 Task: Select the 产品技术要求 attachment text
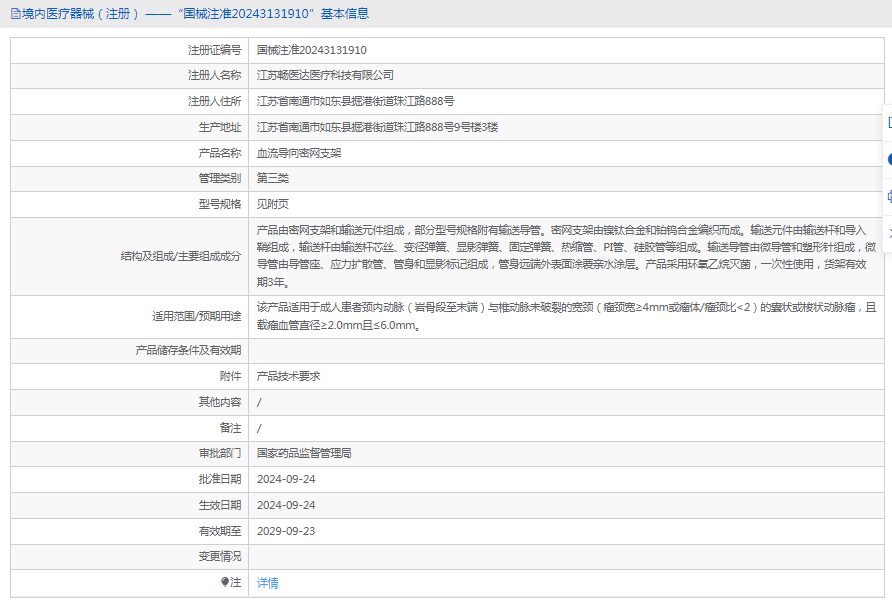click(288, 376)
